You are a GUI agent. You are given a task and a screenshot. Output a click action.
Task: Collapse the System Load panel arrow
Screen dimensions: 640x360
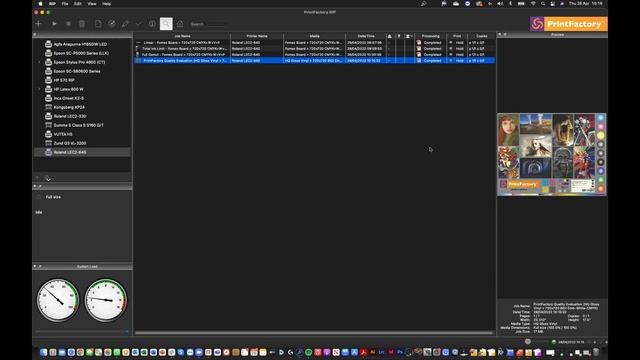(x=35, y=267)
